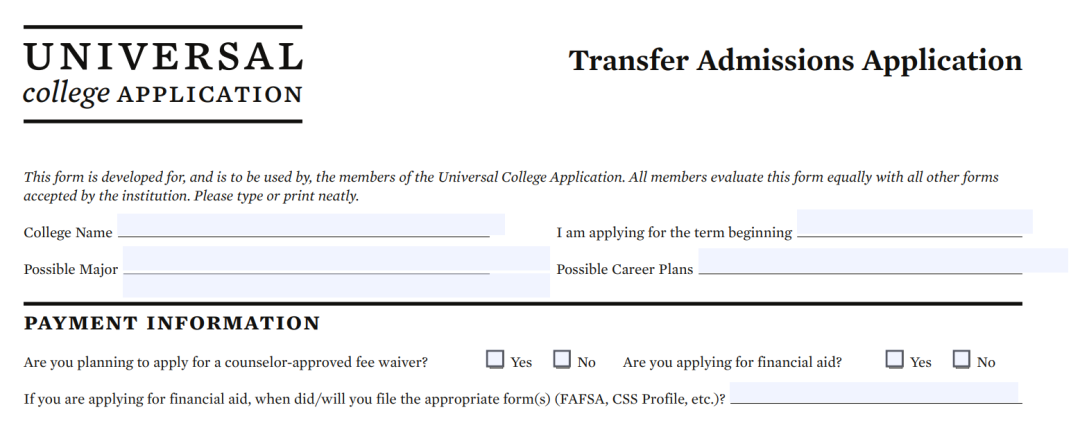
Task: Focus the term beginning input field
Action: coord(914,222)
